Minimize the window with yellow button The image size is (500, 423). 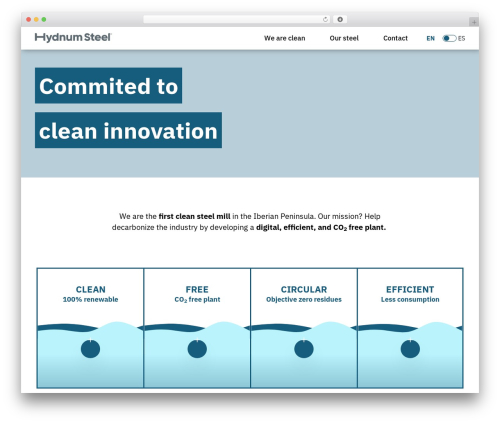[36, 19]
